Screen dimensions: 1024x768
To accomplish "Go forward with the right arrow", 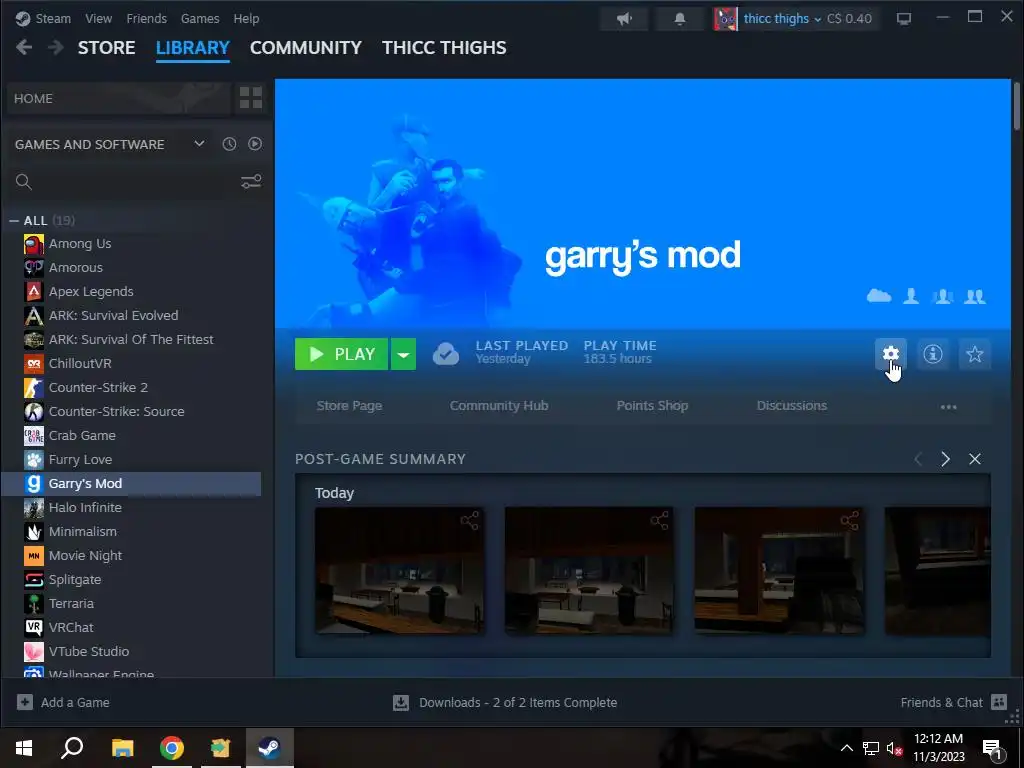I will click(x=56, y=47).
